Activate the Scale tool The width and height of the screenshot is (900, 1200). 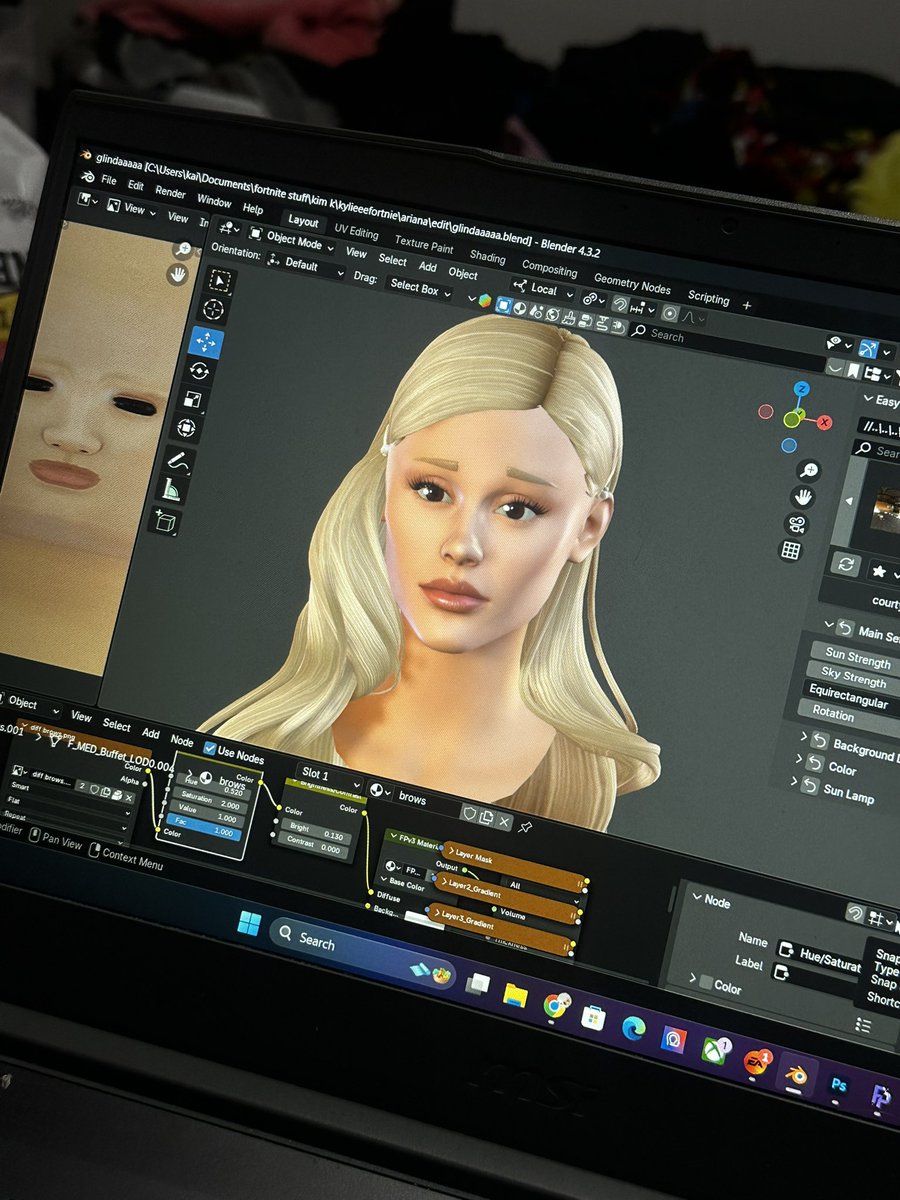point(195,400)
